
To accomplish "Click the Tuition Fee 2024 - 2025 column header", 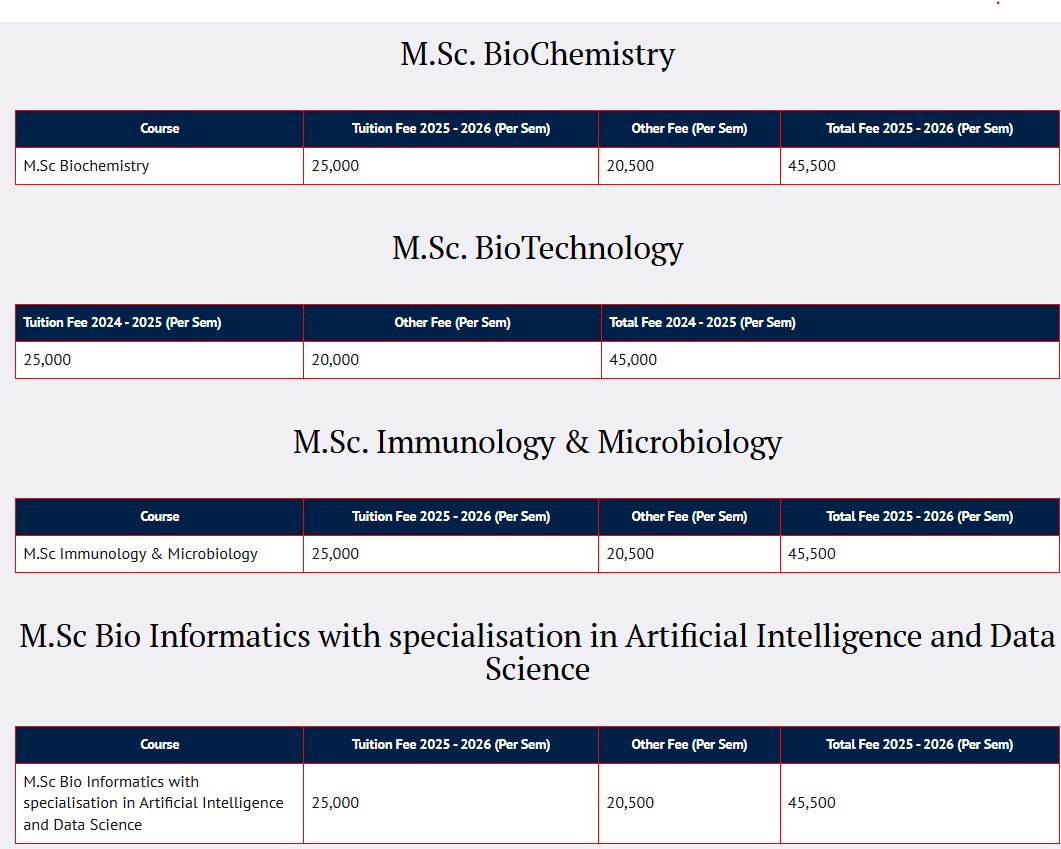I will point(122,323).
